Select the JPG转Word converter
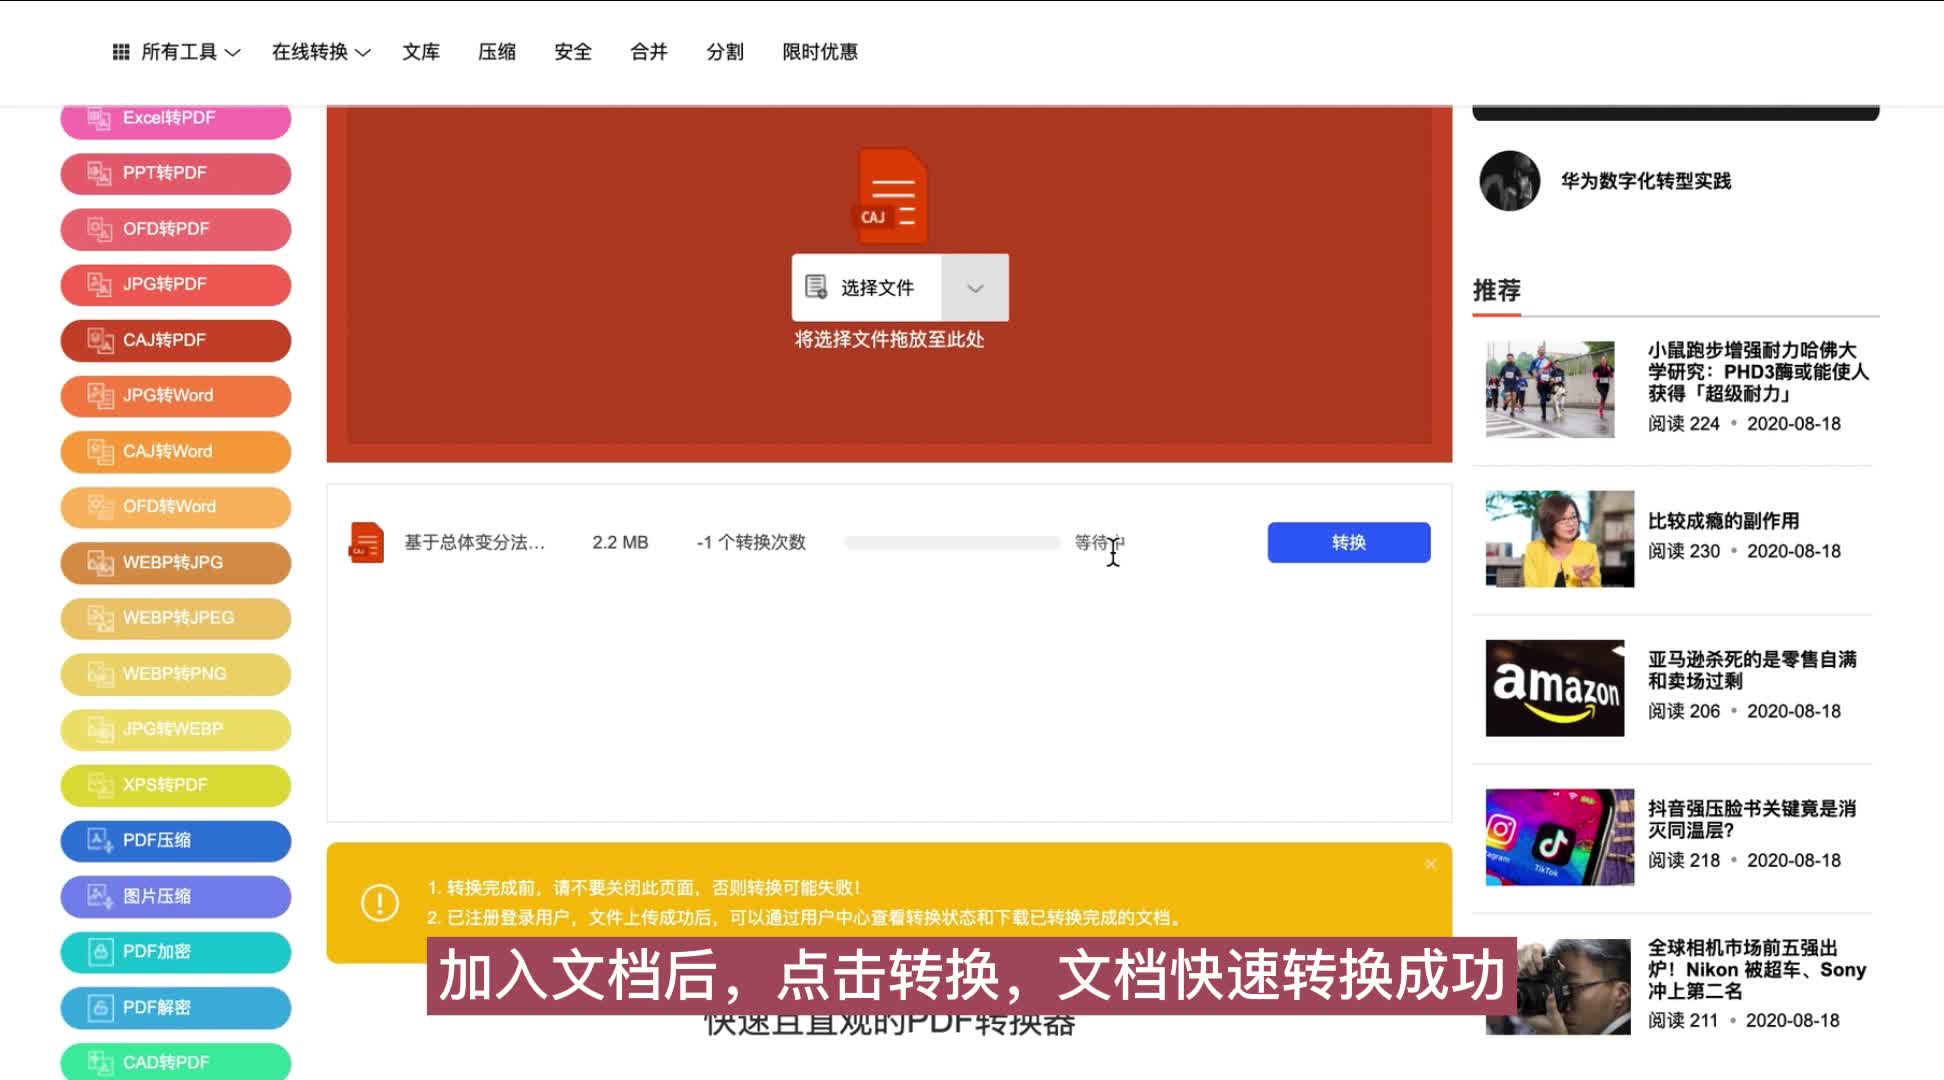This screenshot has height=1080, width=1944. tap(175, 395)
